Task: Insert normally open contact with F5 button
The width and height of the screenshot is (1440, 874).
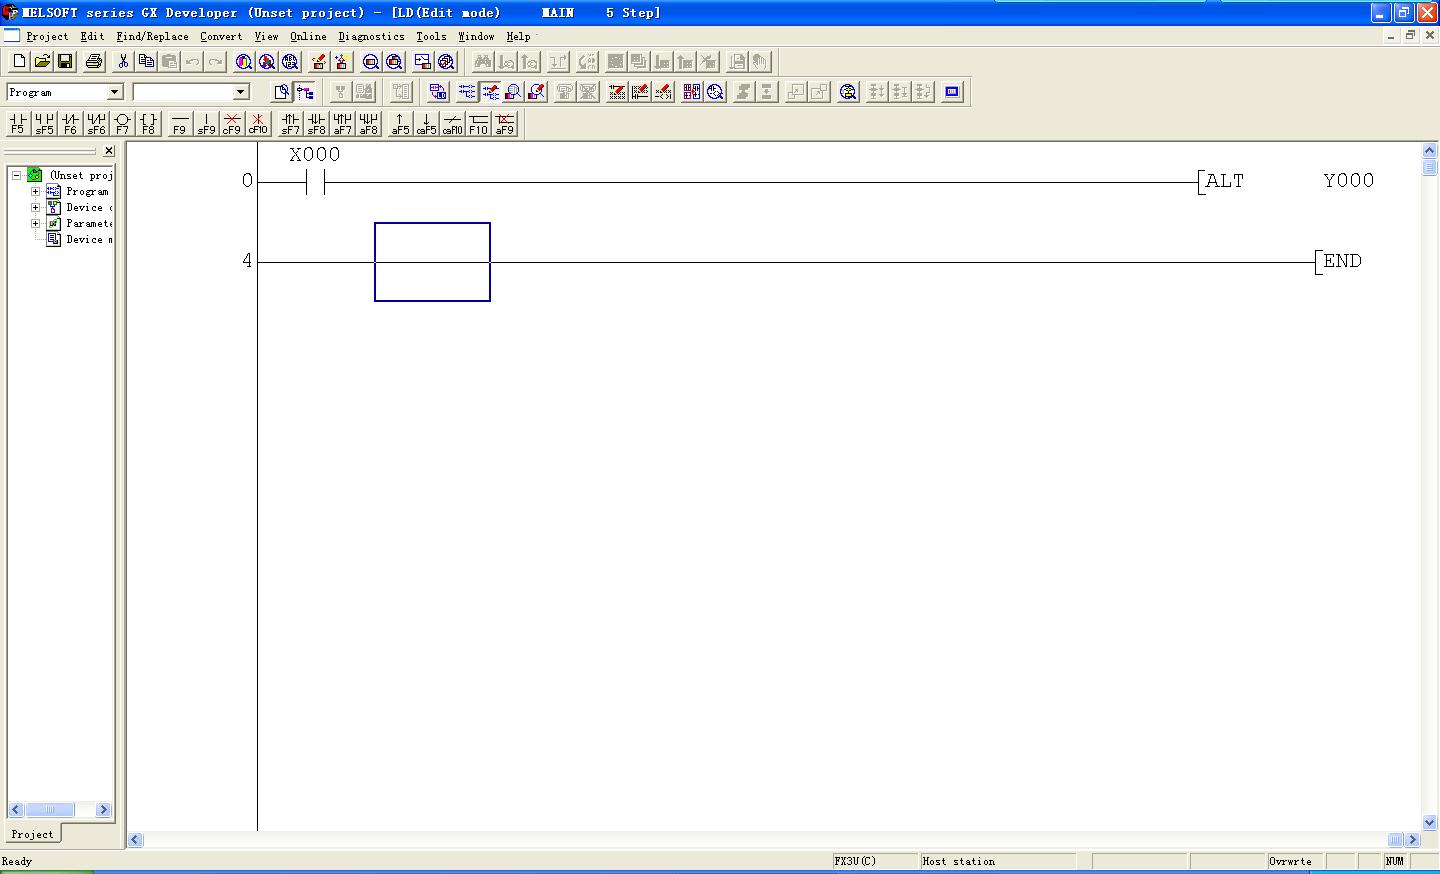Action: coord(17,123)
